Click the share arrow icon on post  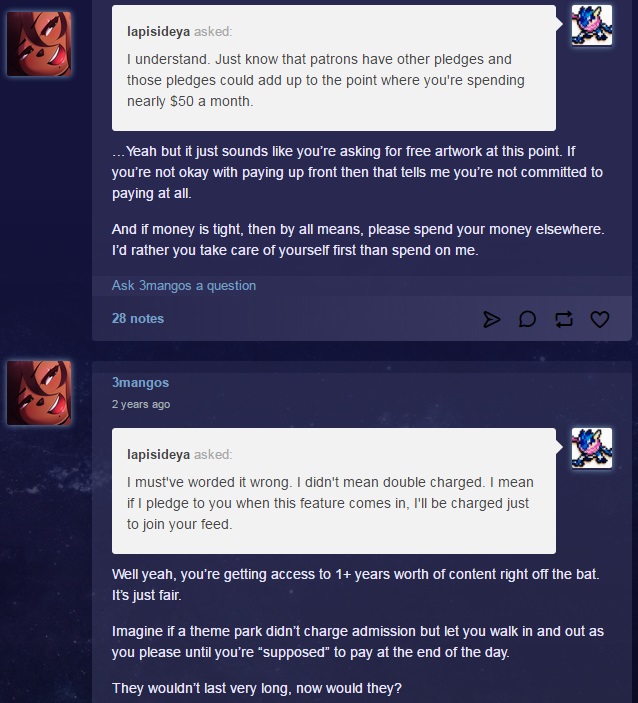tap(491, 319)
